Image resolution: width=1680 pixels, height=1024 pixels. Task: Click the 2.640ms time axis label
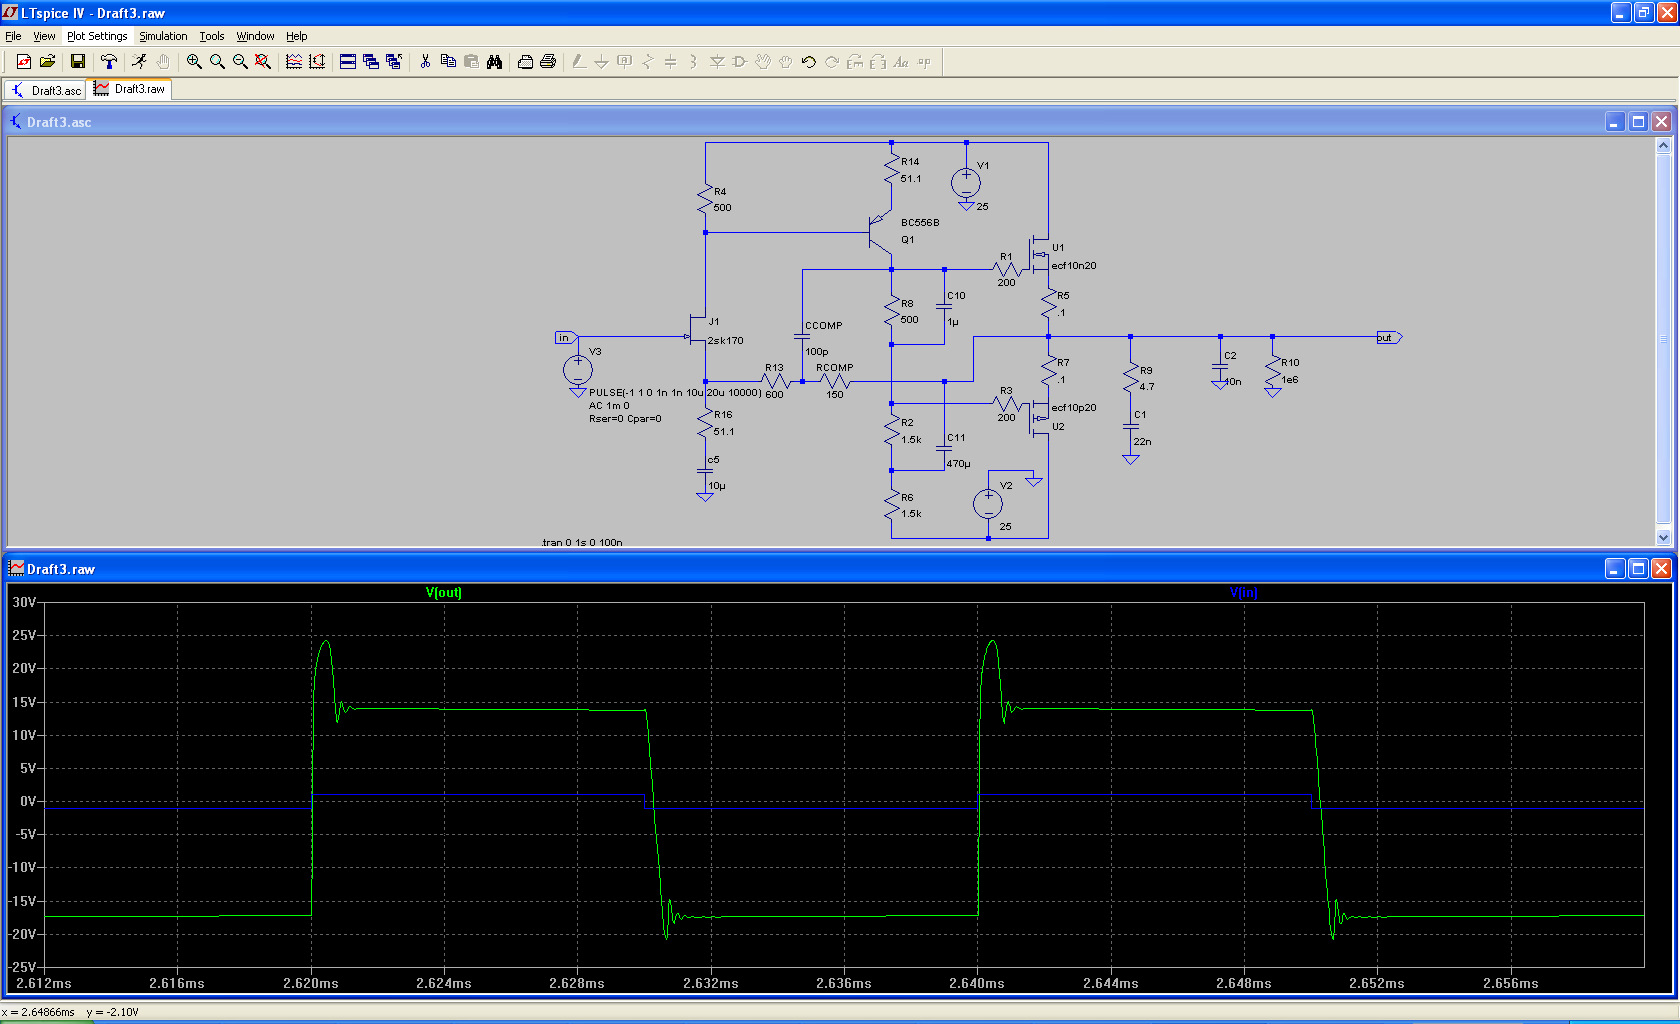tap(977, 984)
